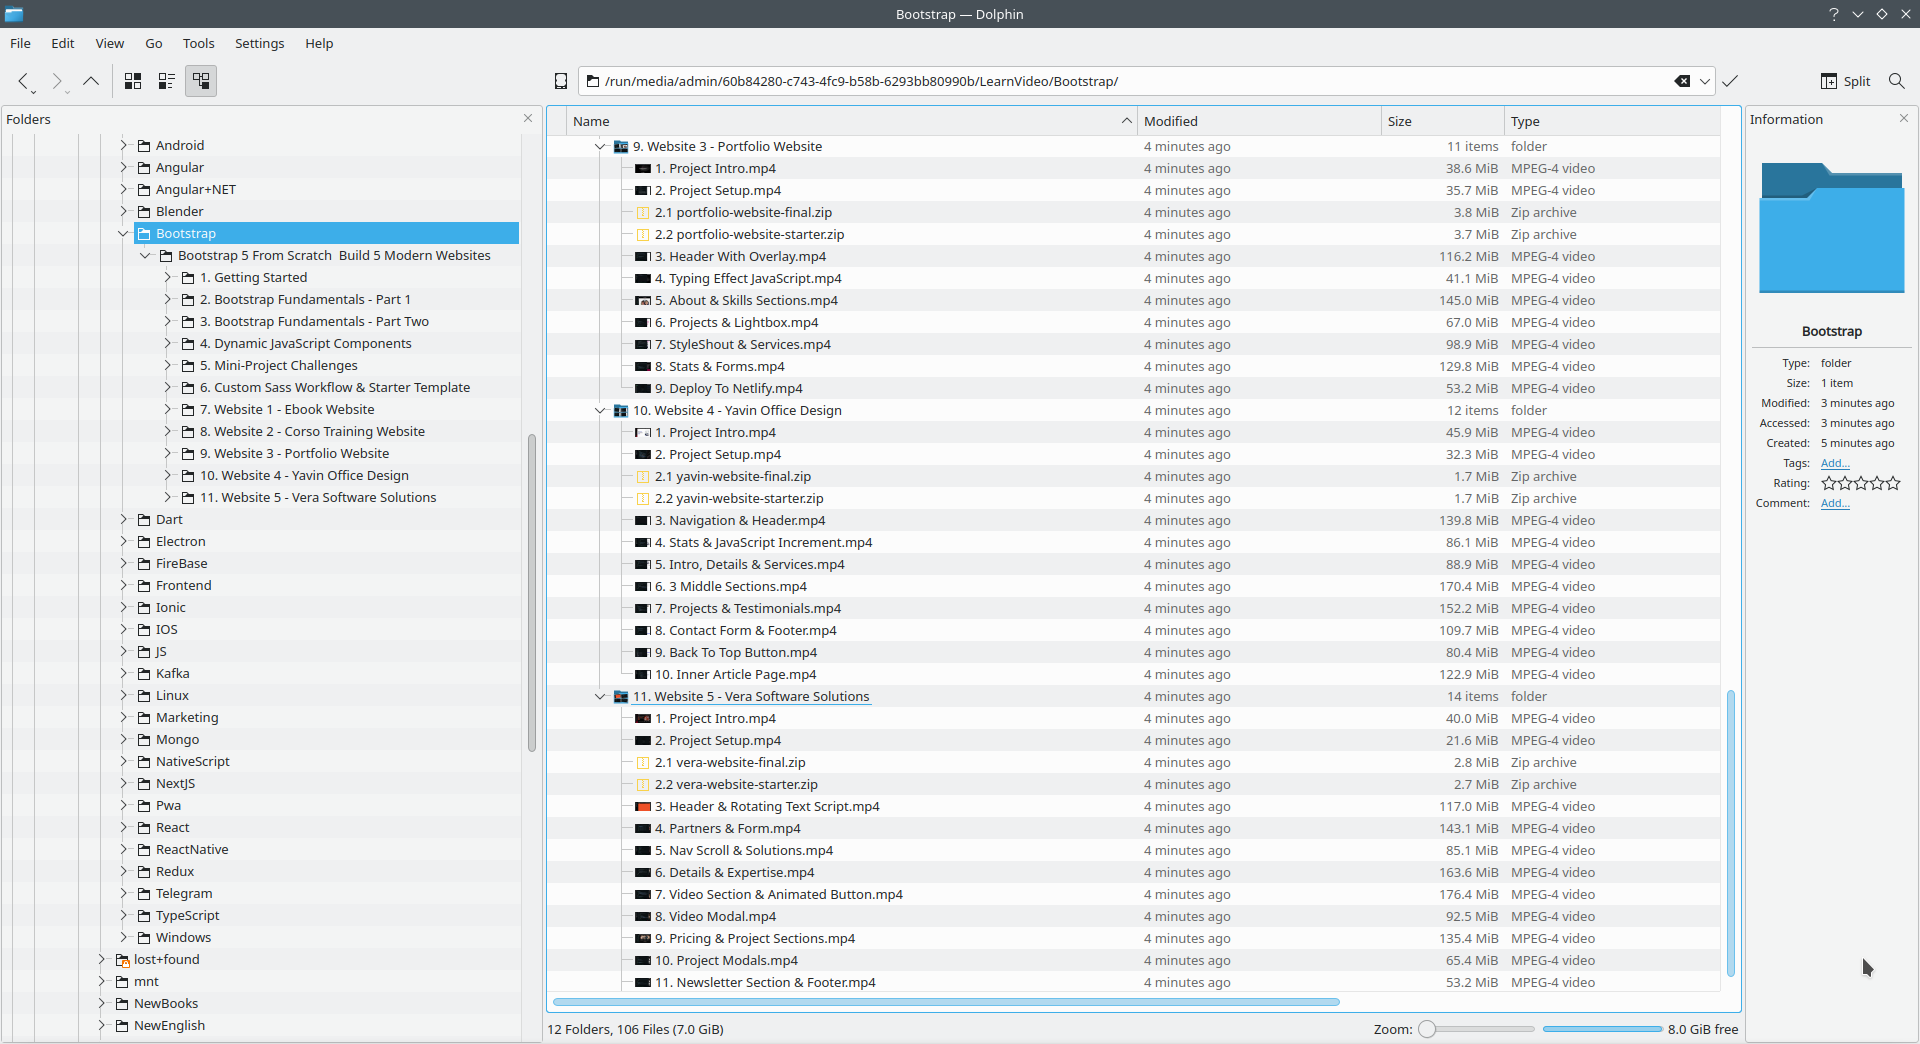Image resolution: width=1920 pixels, height=1044 pixels.
Task: Navigate up to the parent folder
Action: 91,81
